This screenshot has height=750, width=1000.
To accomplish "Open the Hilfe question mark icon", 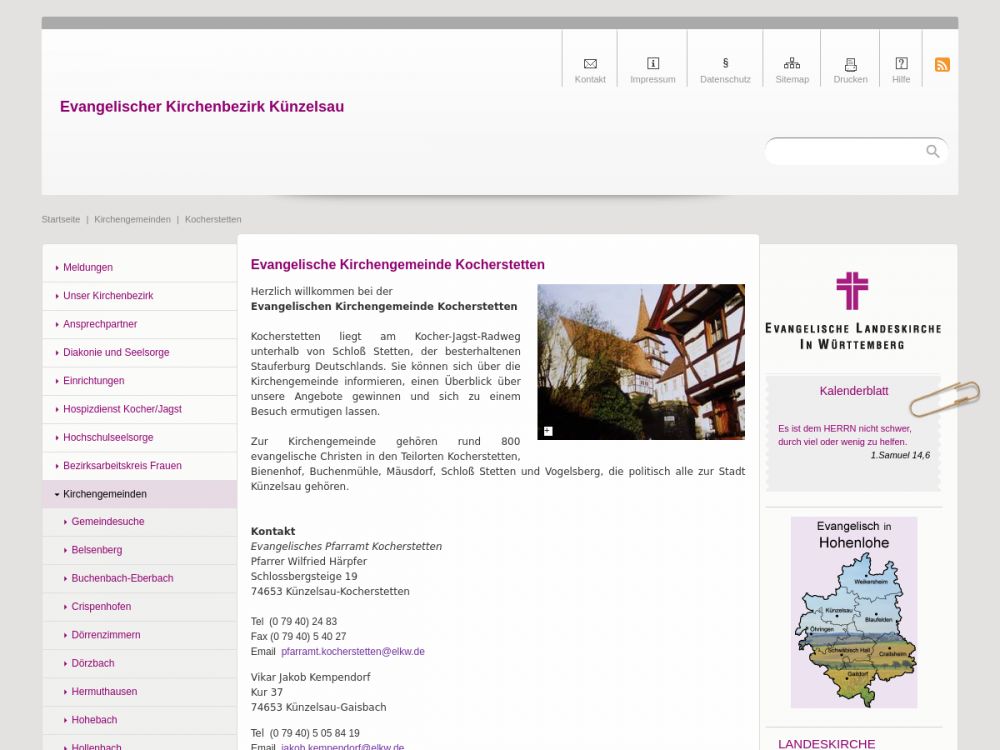I will coord(901,64).
